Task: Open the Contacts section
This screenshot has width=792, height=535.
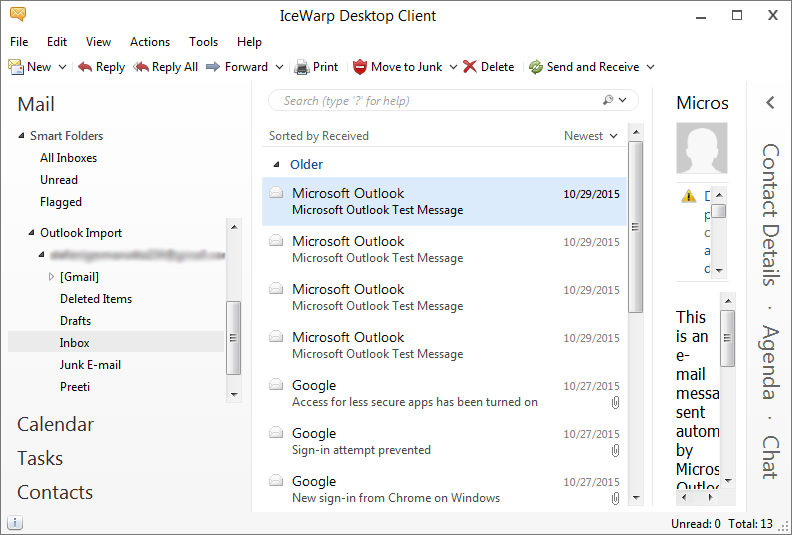Action: 55,492
